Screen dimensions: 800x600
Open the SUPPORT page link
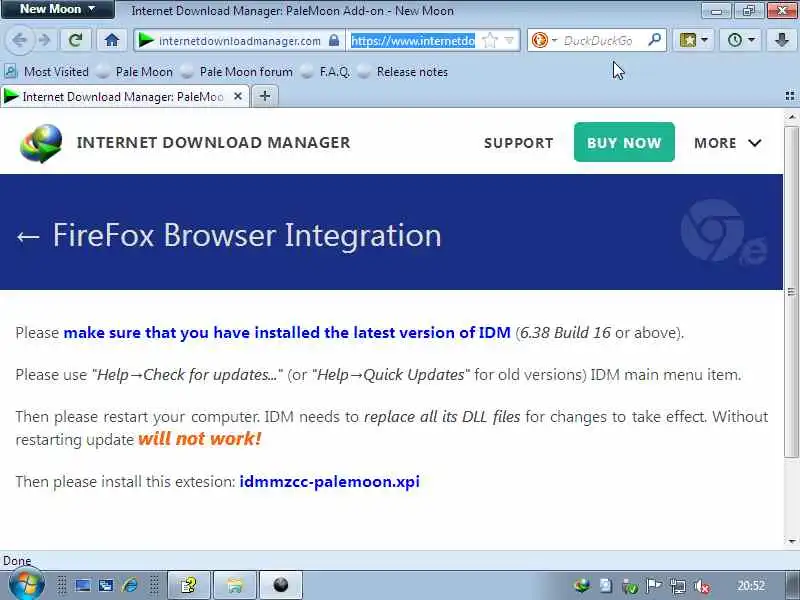click(x=518, y=143)
